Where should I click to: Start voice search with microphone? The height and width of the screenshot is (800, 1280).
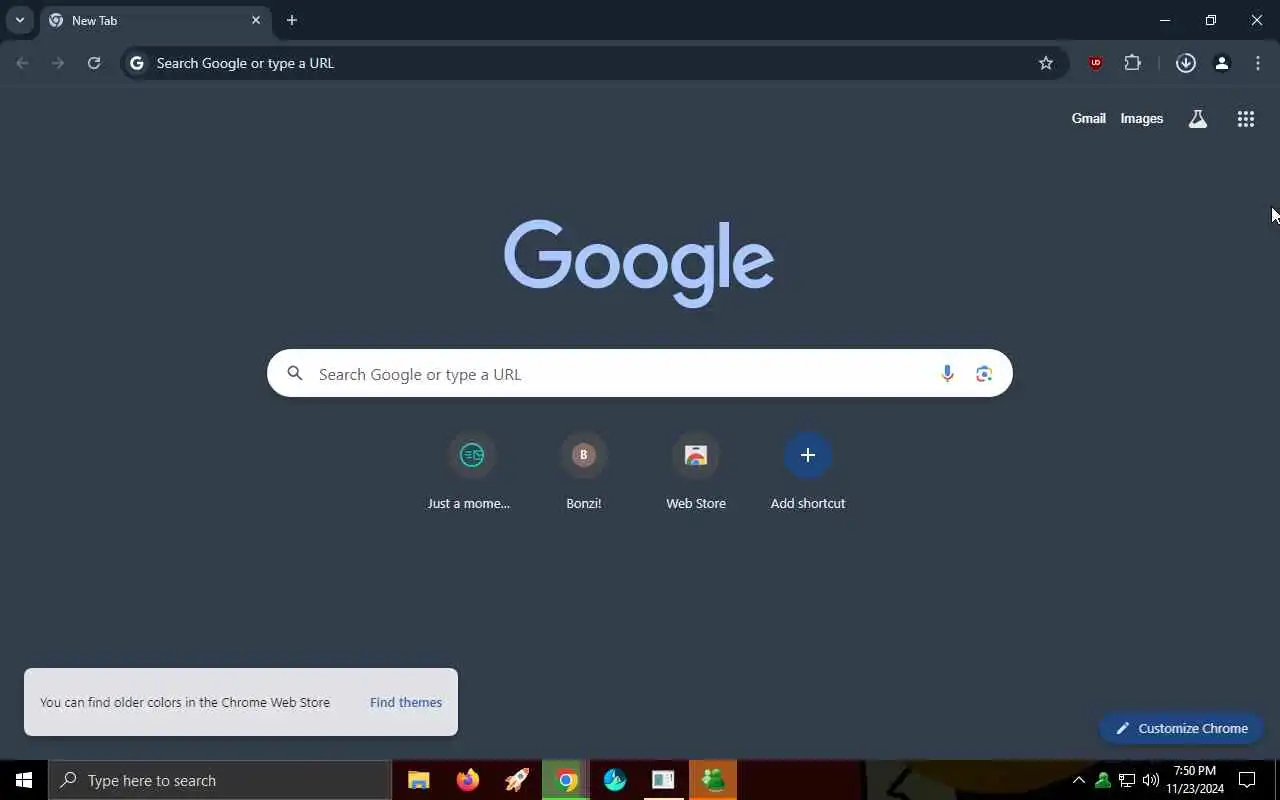[x=947, y=373]
